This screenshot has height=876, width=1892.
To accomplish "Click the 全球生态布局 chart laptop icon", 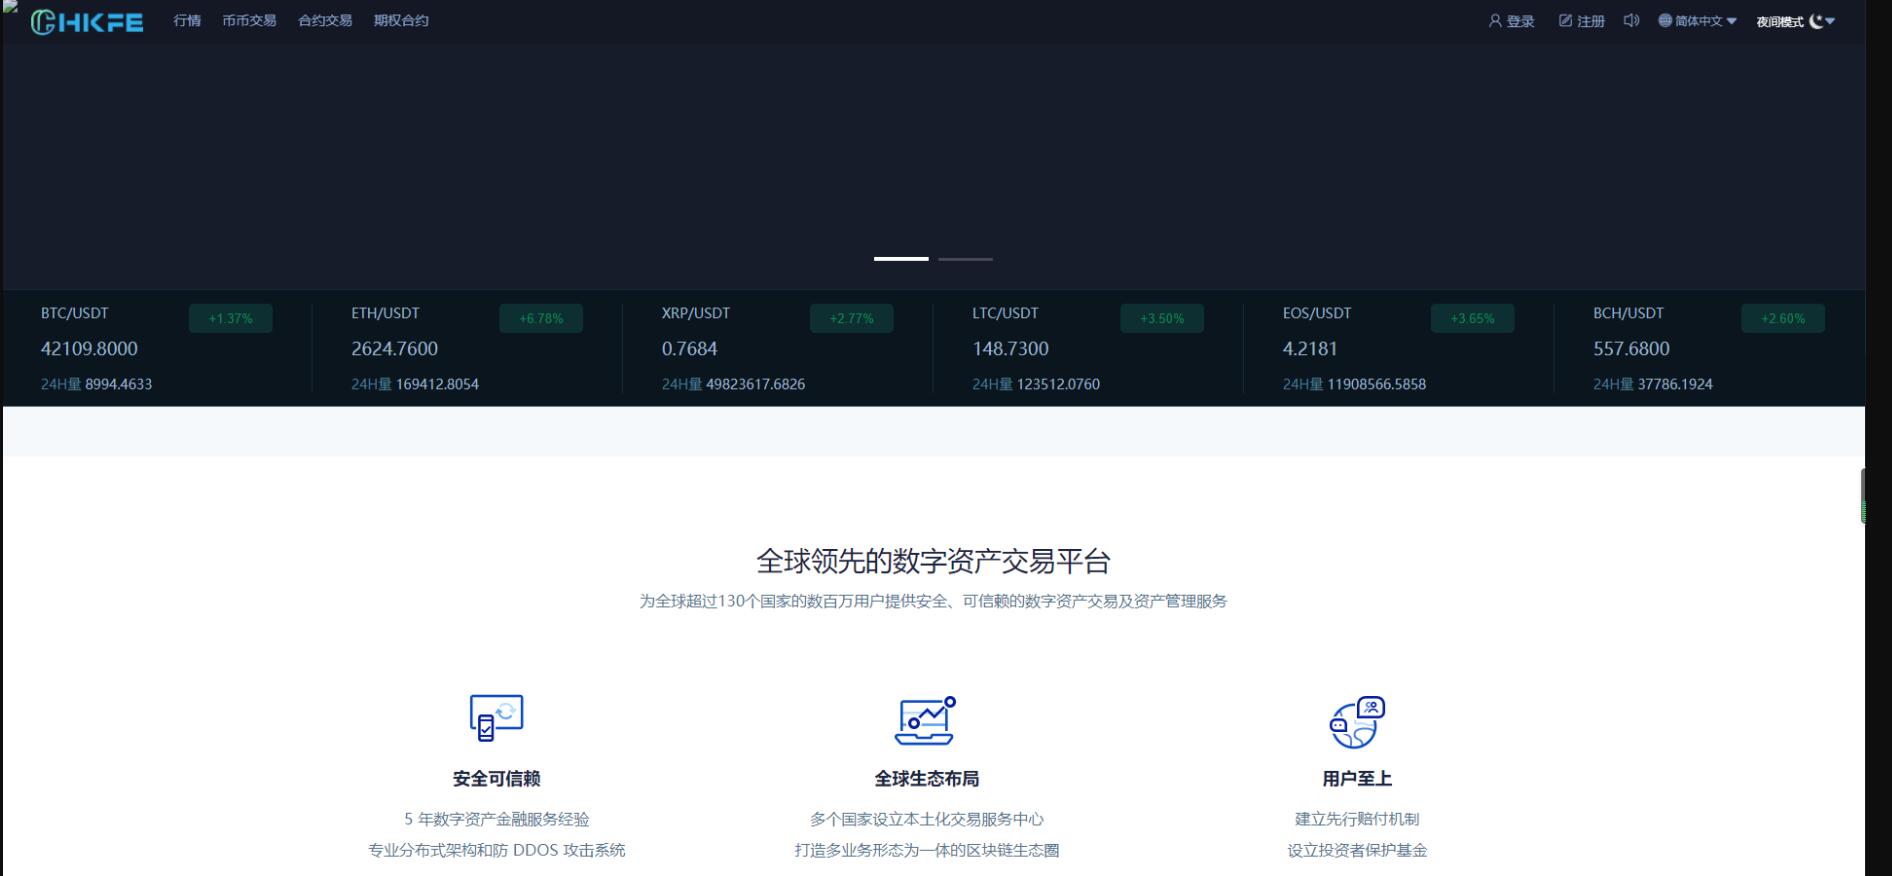I will coord(925,721).
